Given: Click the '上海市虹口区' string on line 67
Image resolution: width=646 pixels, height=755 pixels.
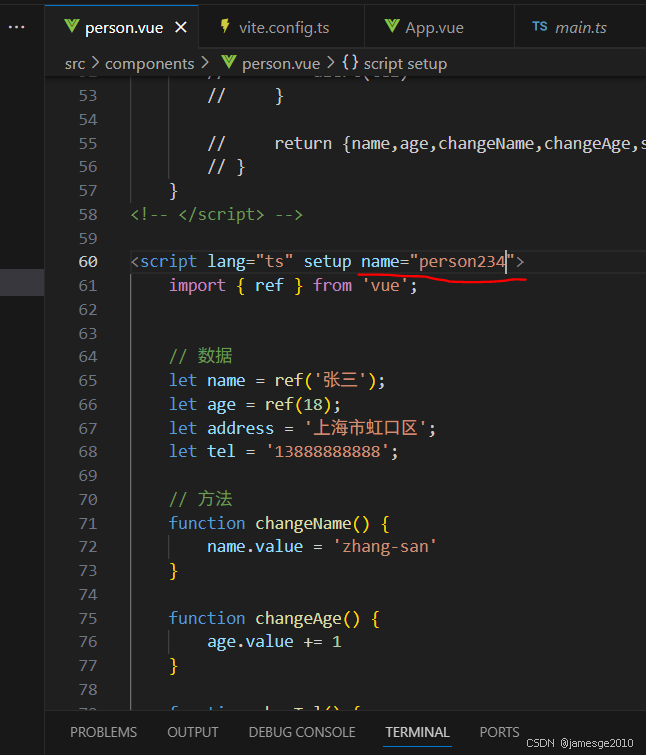Looking at the screenshot, I should [x=365, y=429].
